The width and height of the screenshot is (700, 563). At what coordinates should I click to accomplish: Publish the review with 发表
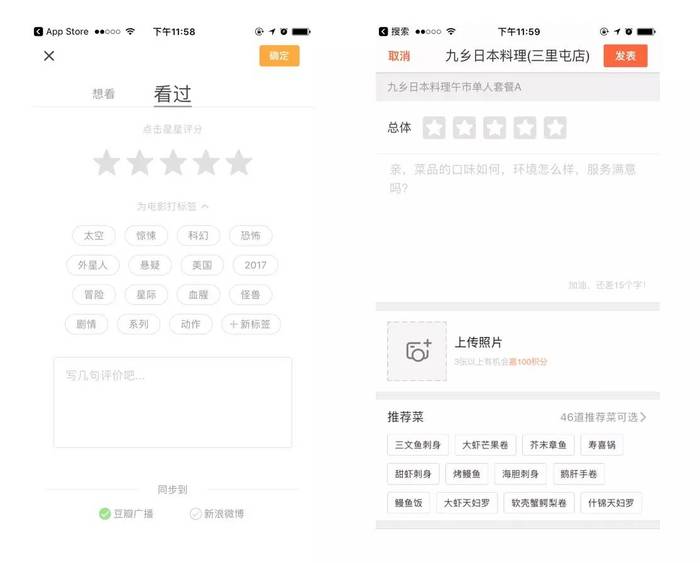pyautogui.click(x=625, y=56)
